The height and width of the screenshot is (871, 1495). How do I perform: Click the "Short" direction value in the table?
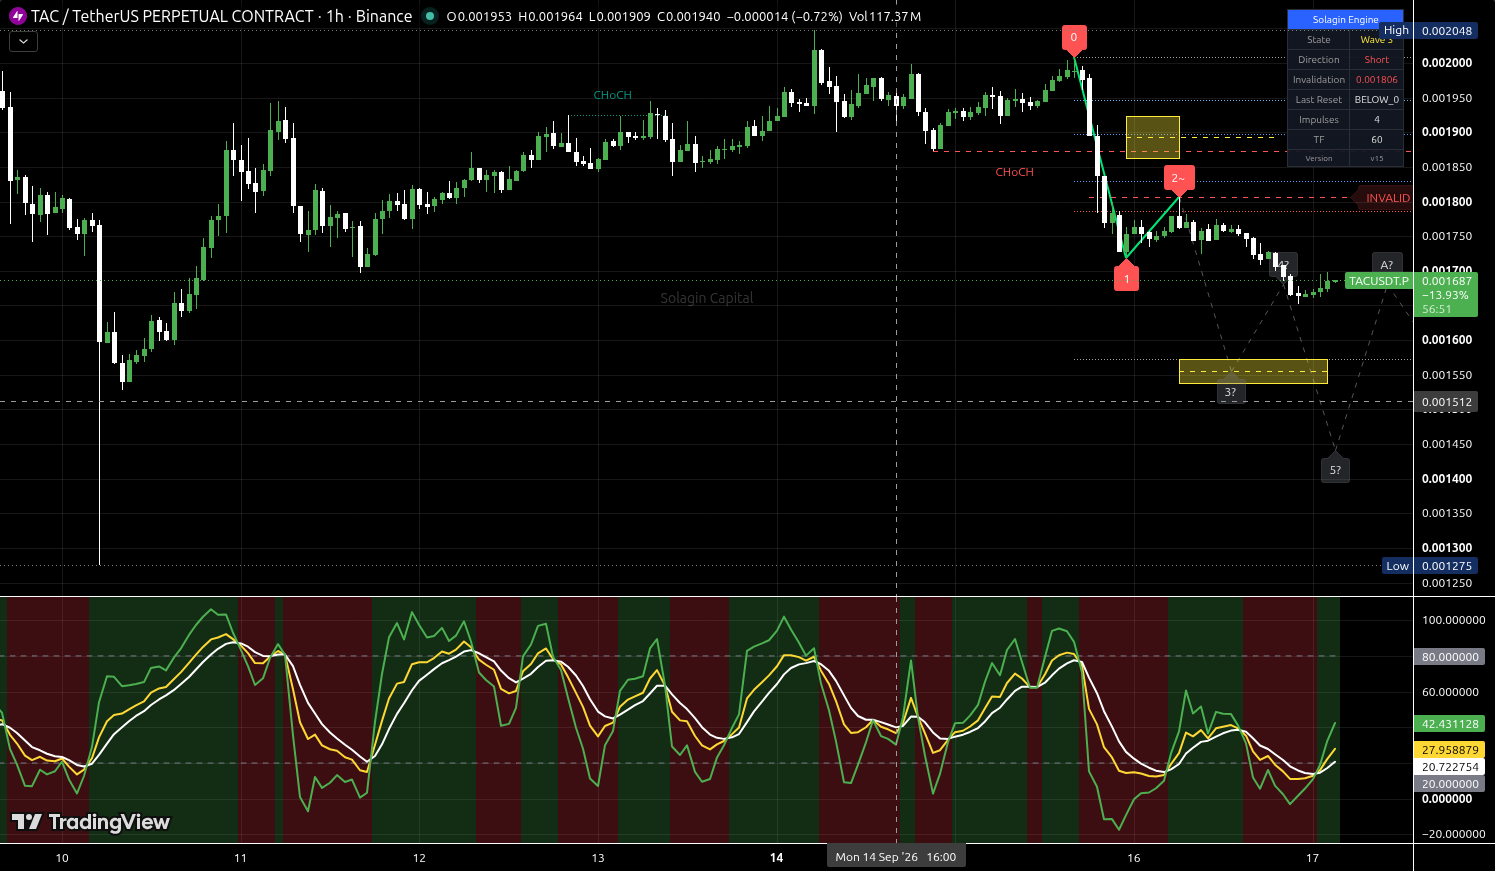tap(1377, 60)
